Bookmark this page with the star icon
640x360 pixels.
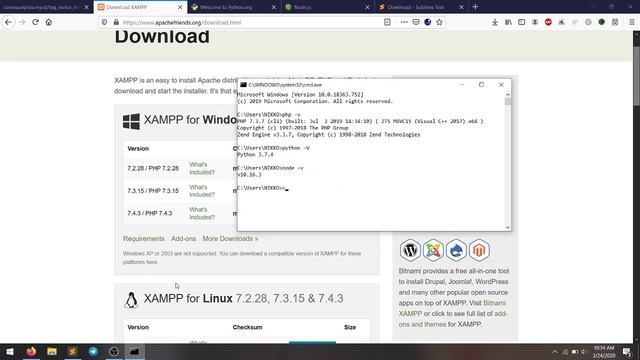pos(439,22)
